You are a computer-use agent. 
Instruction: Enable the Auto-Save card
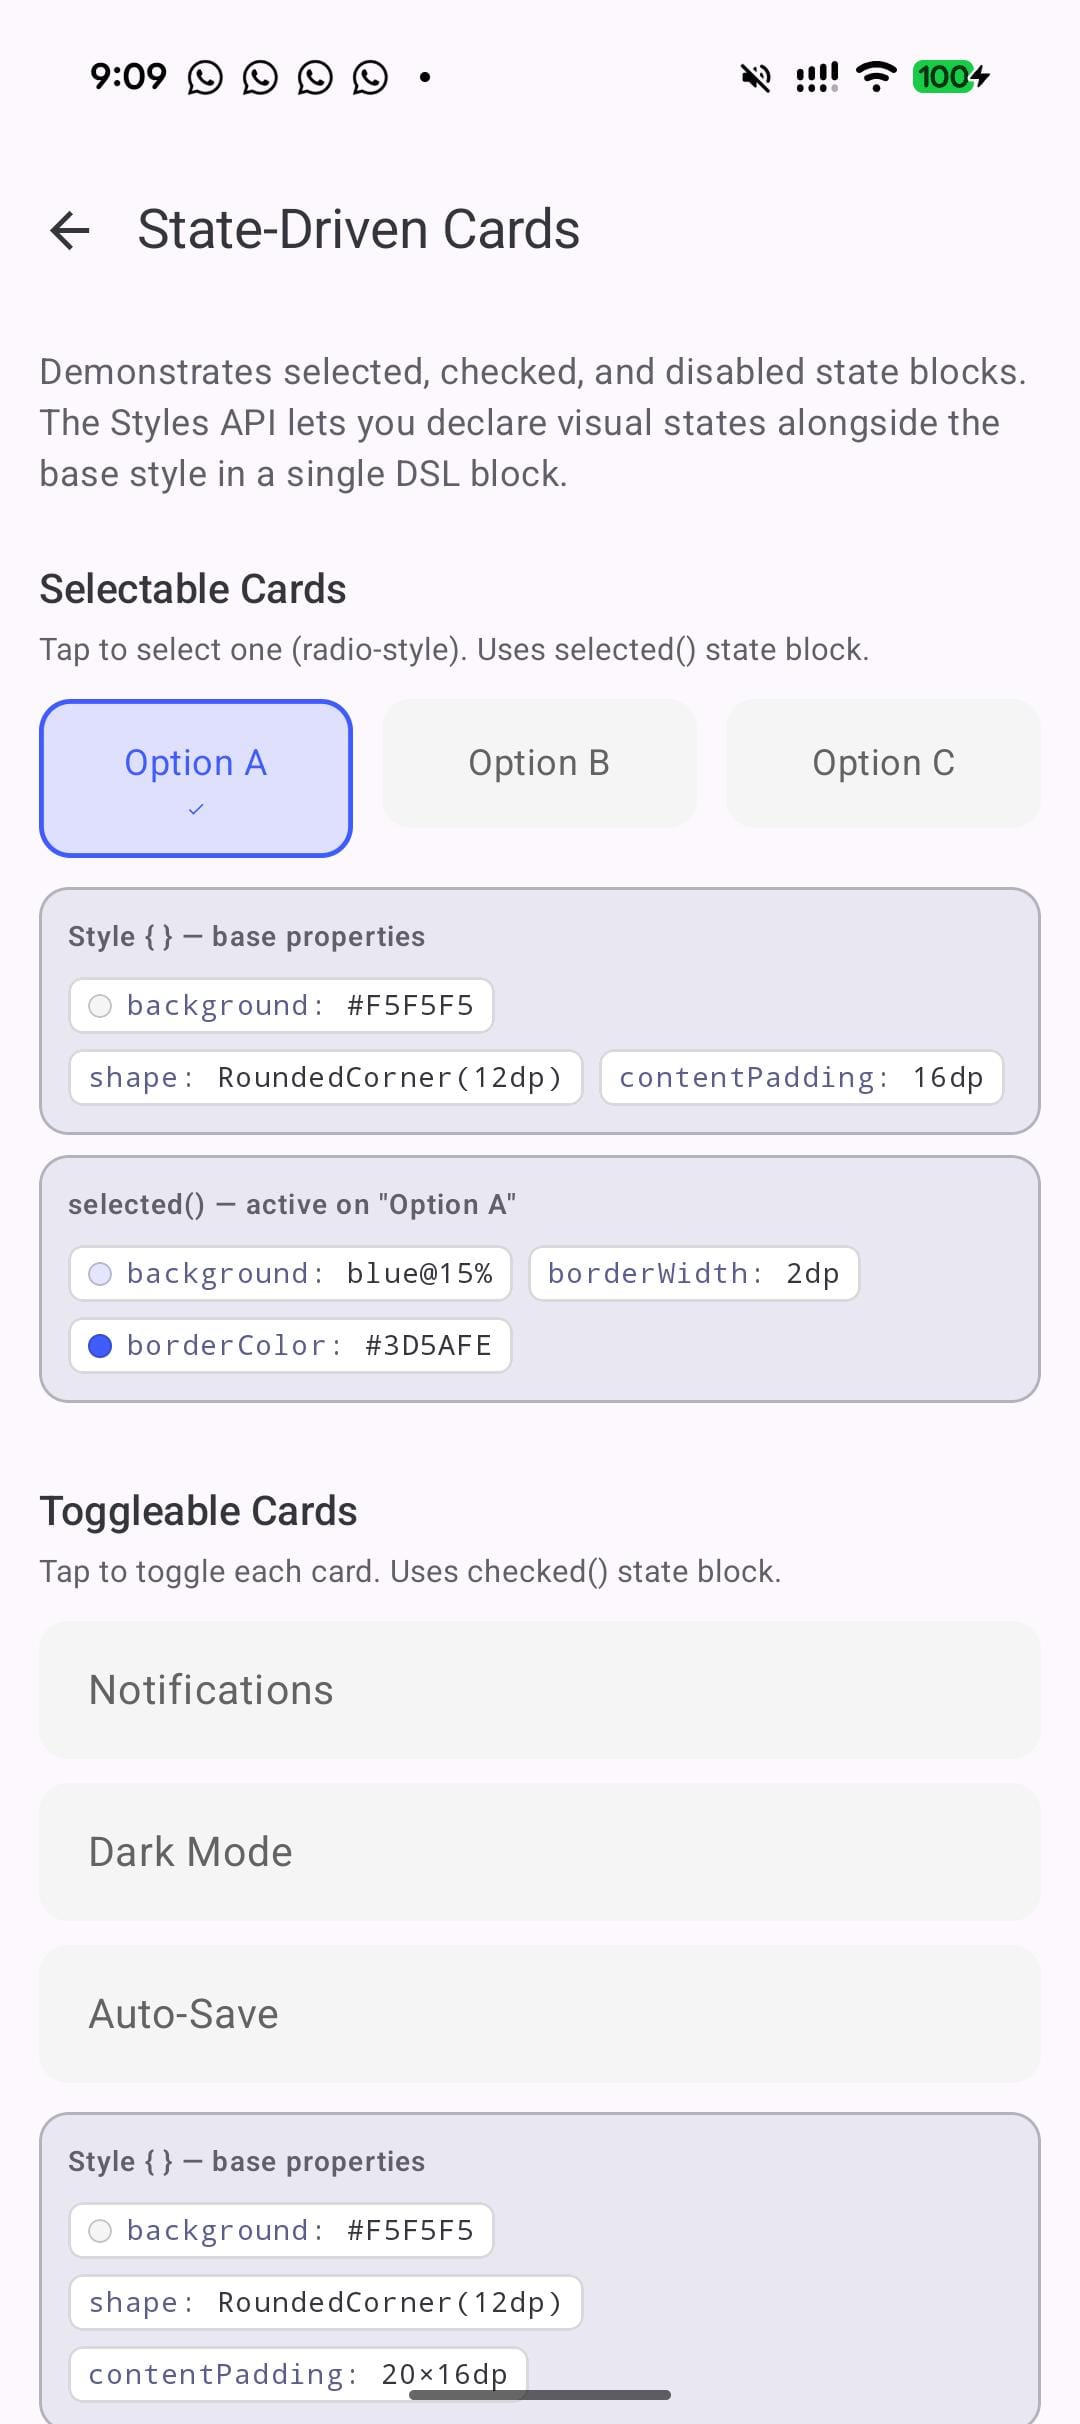tap(539, 2014)
